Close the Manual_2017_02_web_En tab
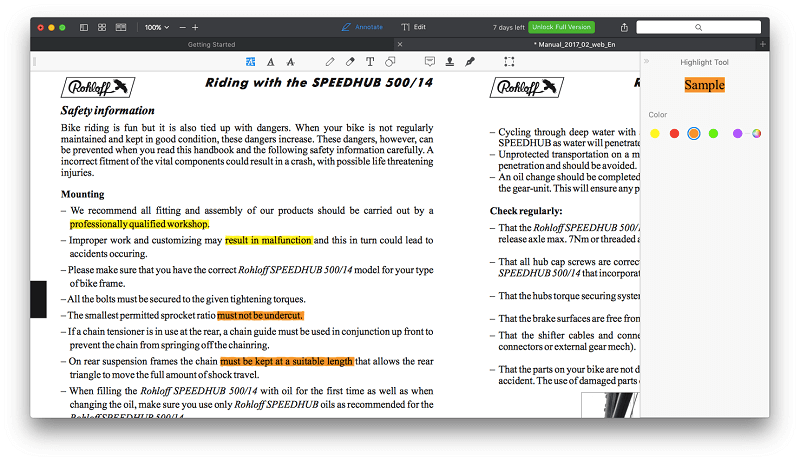The width and height of the screenshot is (800, 461). pos(400,44)
